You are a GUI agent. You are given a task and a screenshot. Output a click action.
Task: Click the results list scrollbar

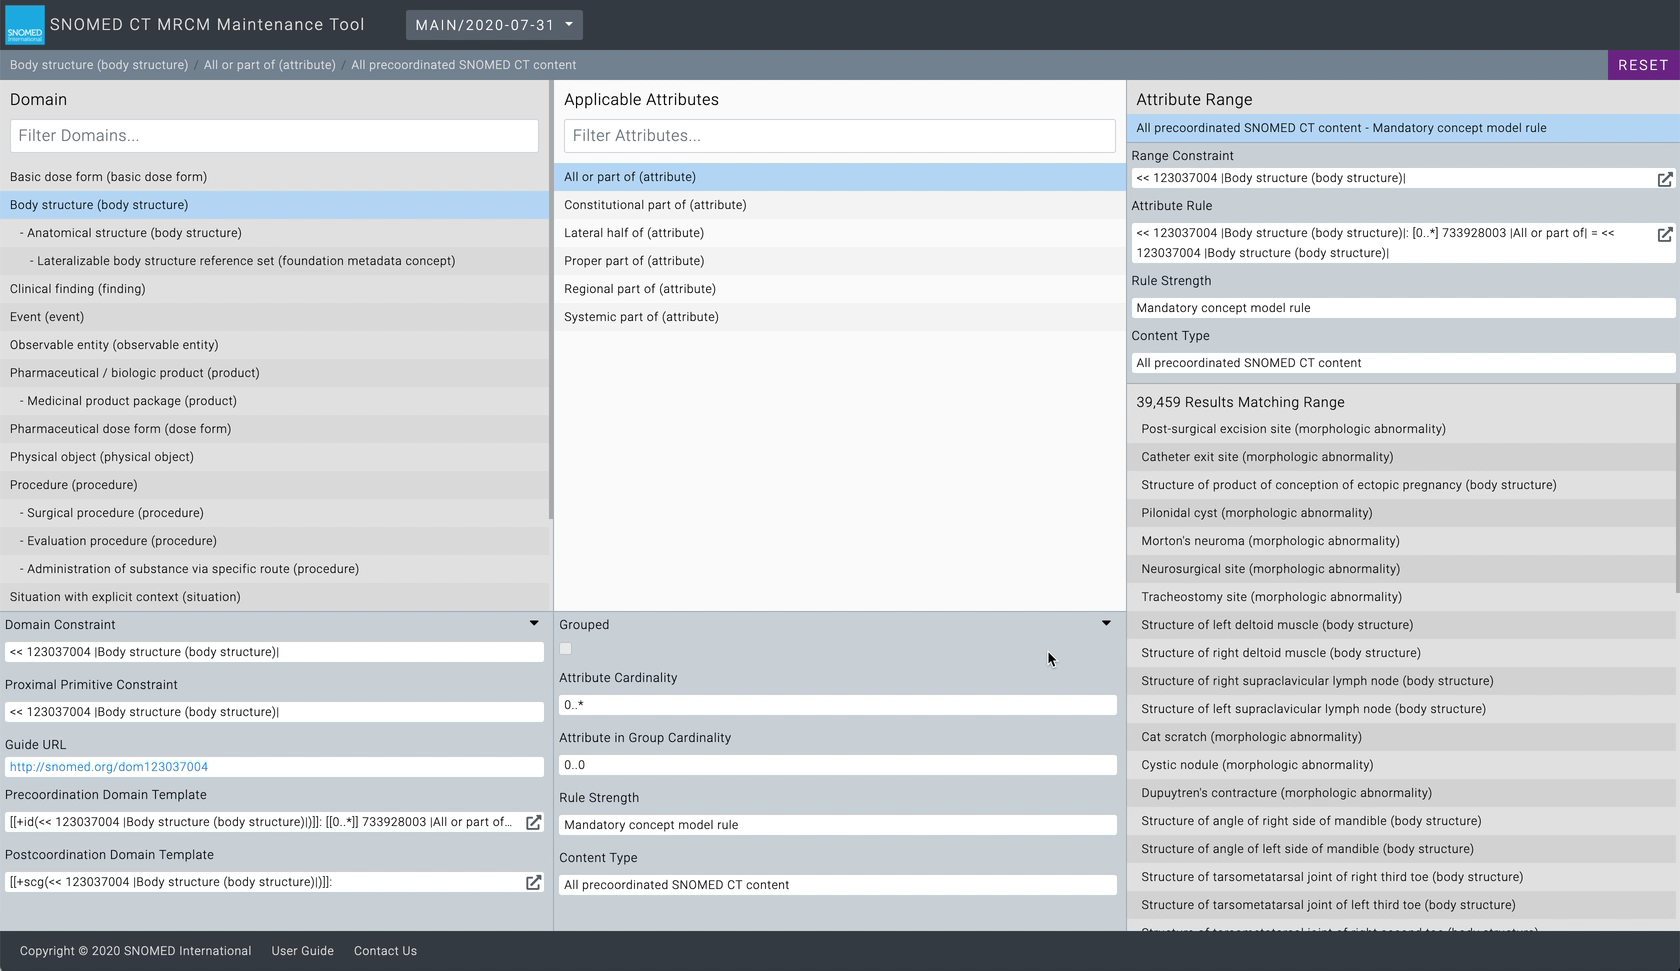pos(1677,487)
